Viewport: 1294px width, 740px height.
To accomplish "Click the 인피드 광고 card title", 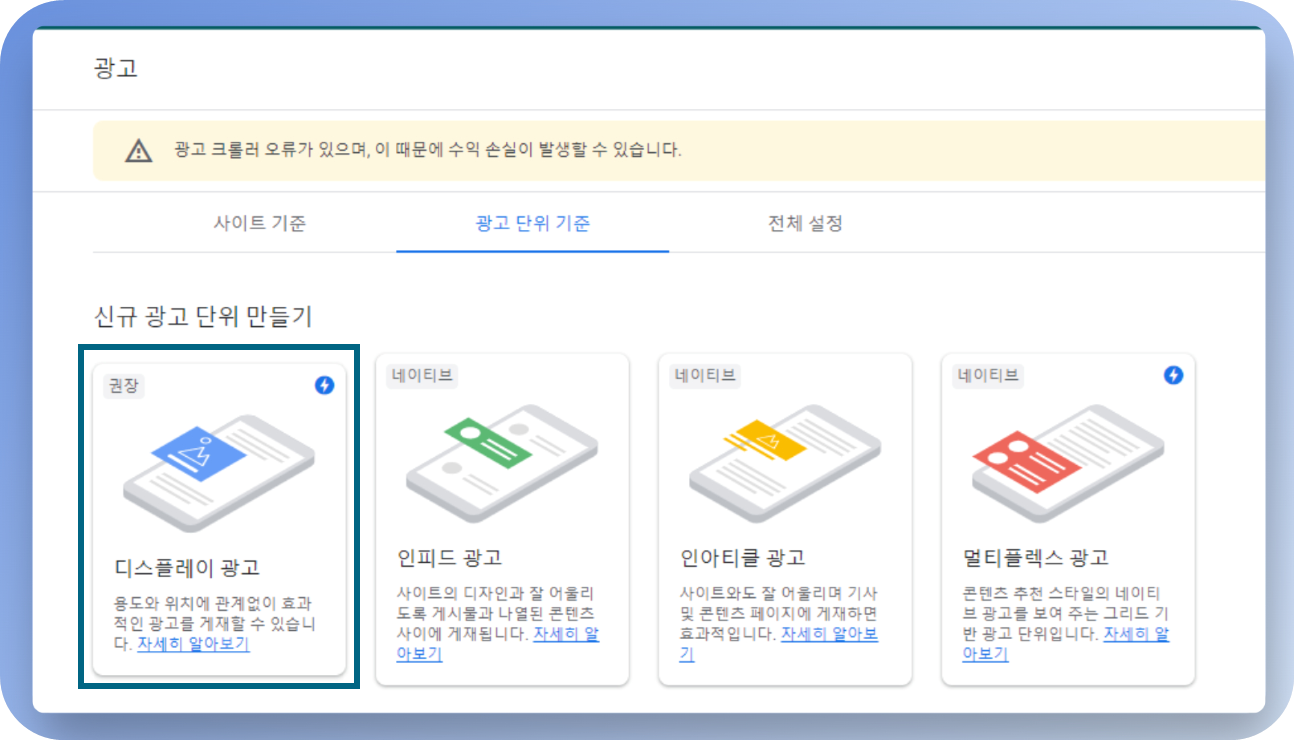I will coord(450,558).
